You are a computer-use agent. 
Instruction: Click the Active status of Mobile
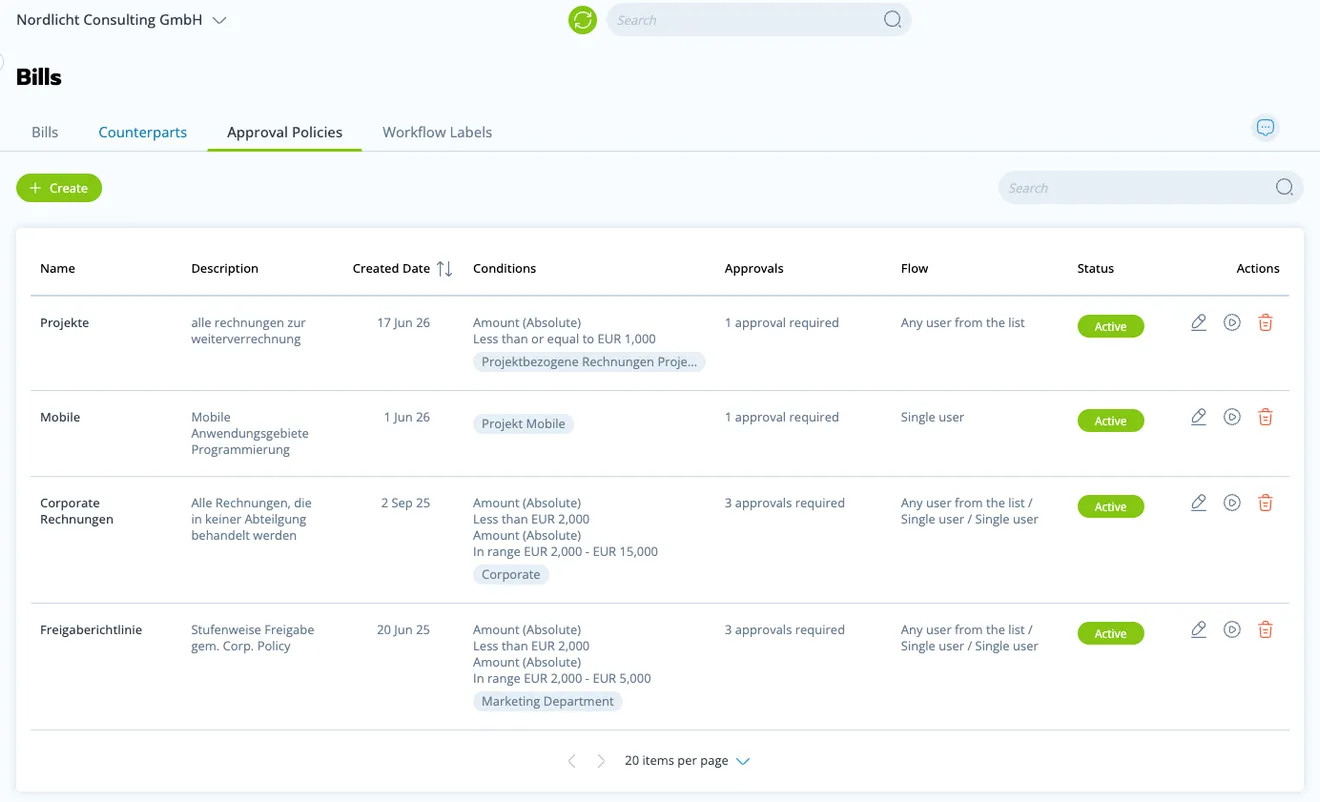(x=1110, y=421)
